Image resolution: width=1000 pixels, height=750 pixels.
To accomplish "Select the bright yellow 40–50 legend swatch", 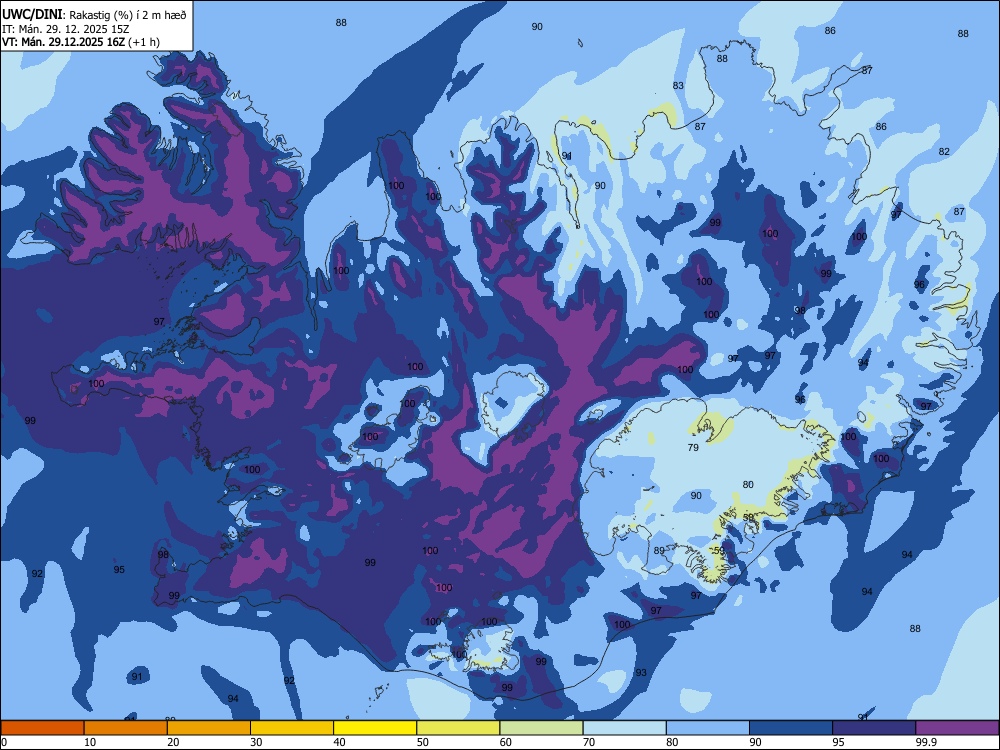I will [375, 728].
